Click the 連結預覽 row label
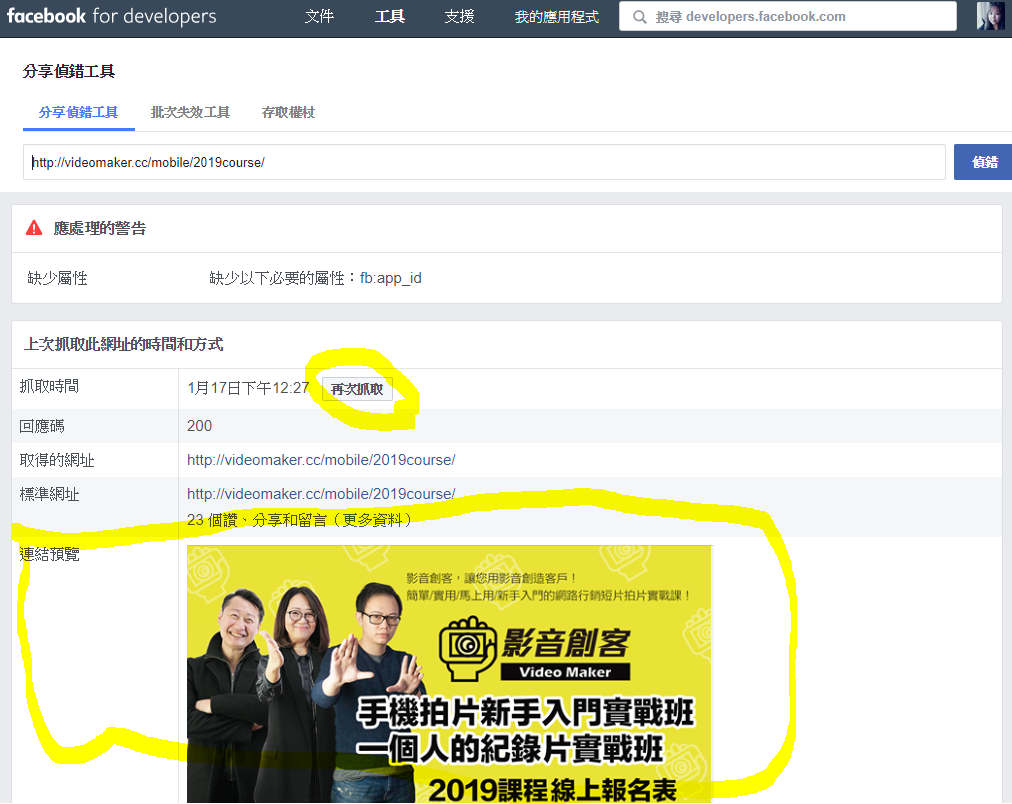Screen dimensions: 1012x804 50,554
